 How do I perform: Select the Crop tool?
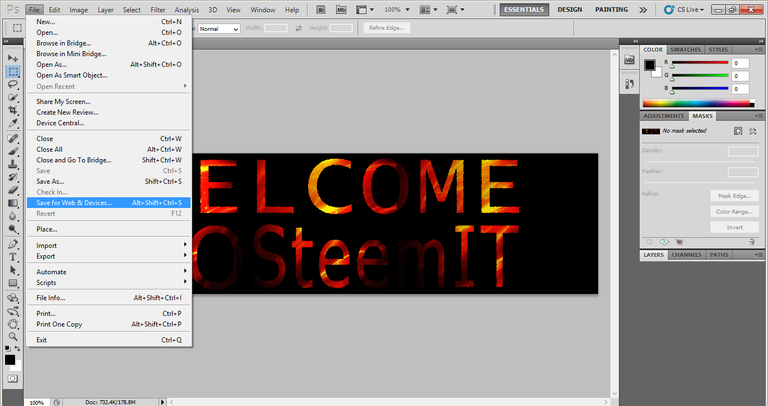[13, 110]
